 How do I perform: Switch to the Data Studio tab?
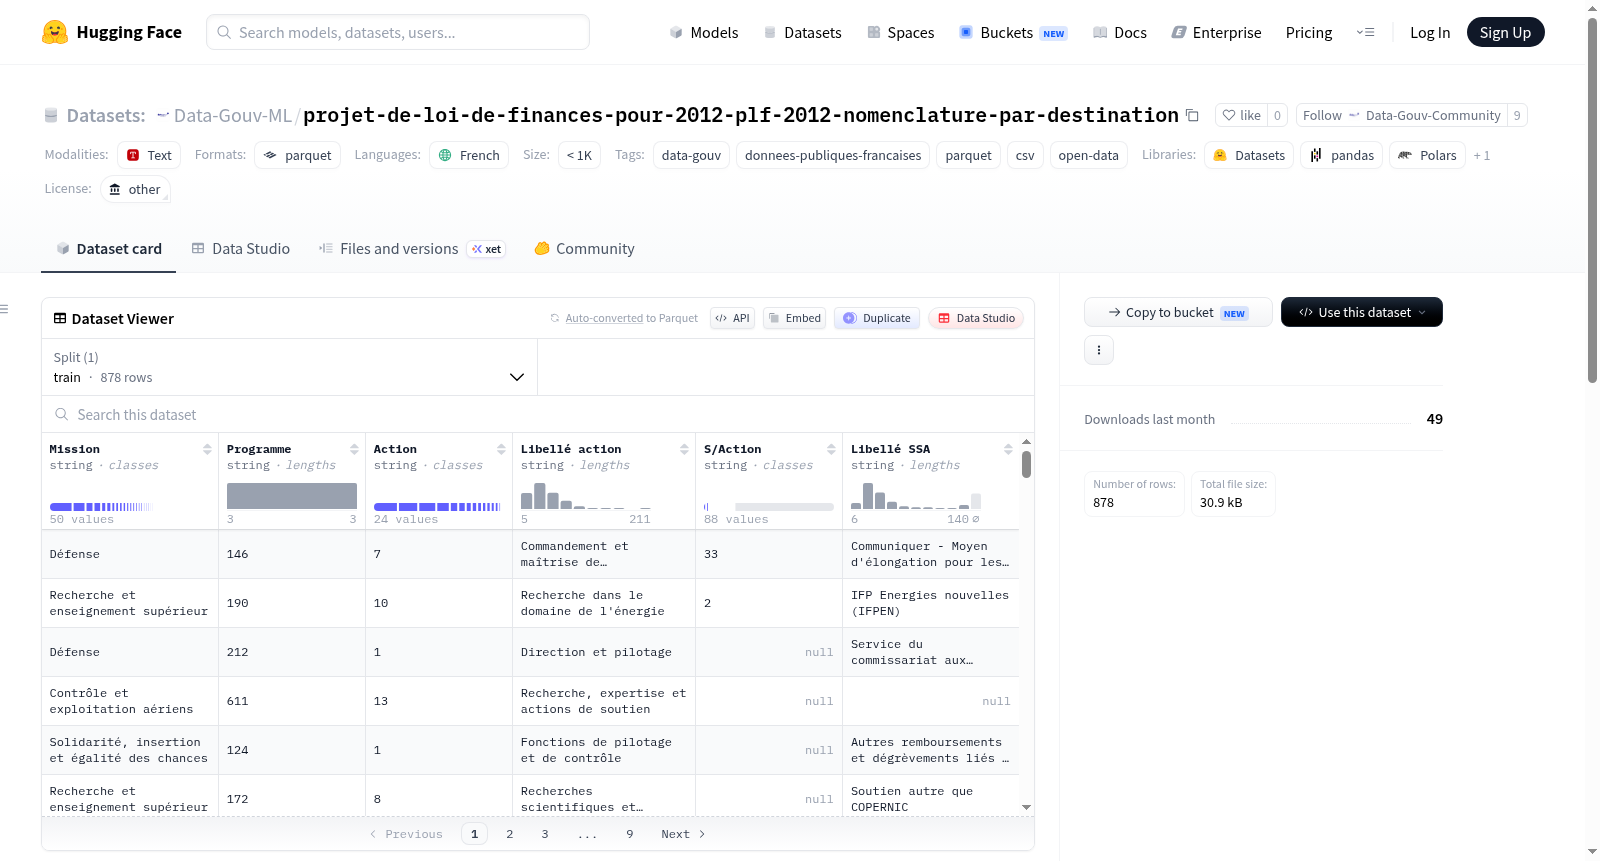(x=241, y=249)
